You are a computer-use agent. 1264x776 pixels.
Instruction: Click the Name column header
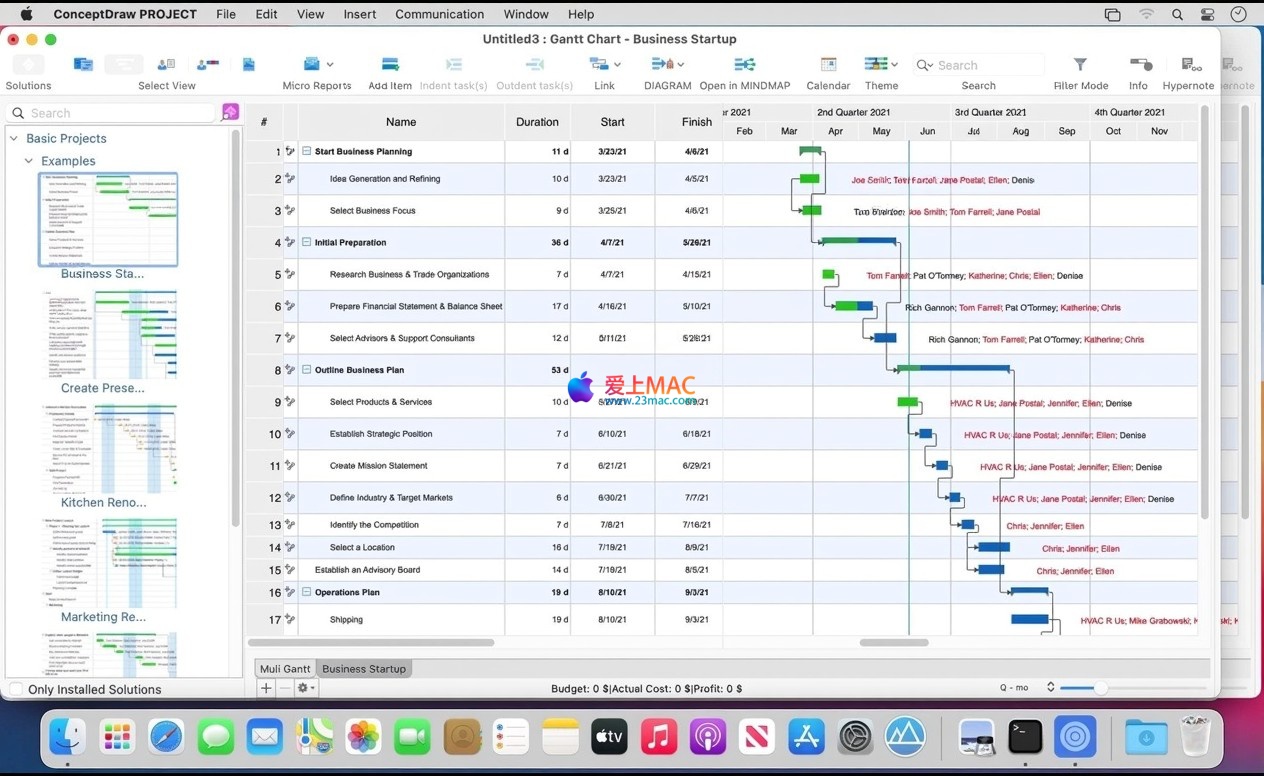(x=400, y=122)
